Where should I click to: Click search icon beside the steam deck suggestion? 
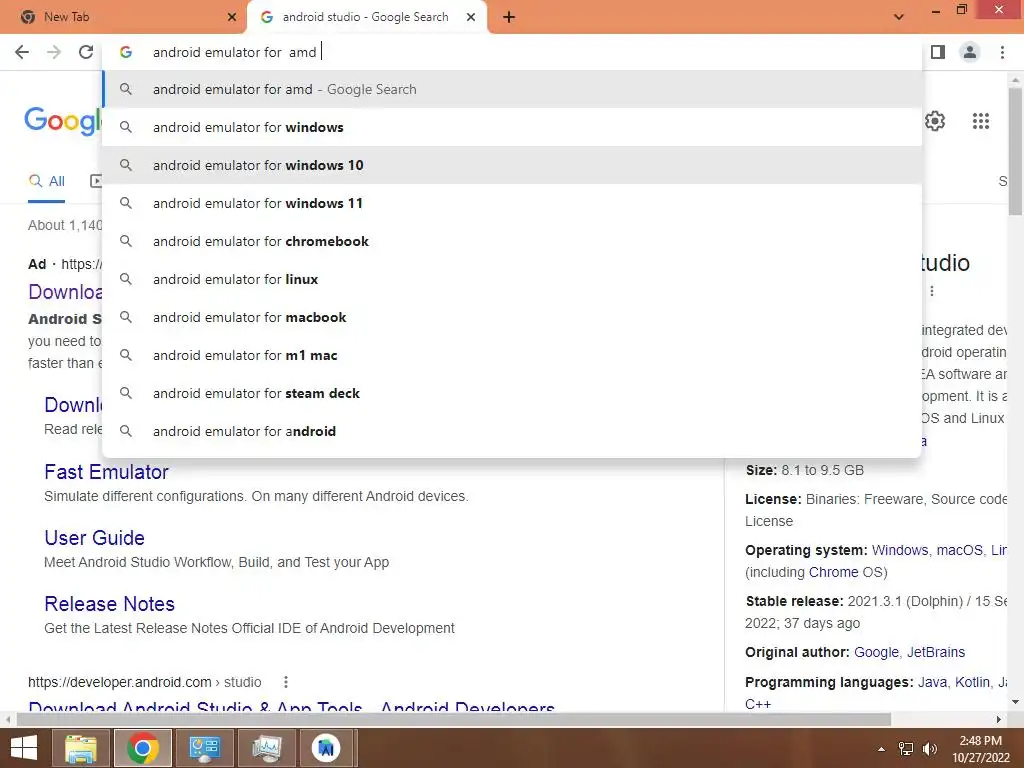pos(126,393)
